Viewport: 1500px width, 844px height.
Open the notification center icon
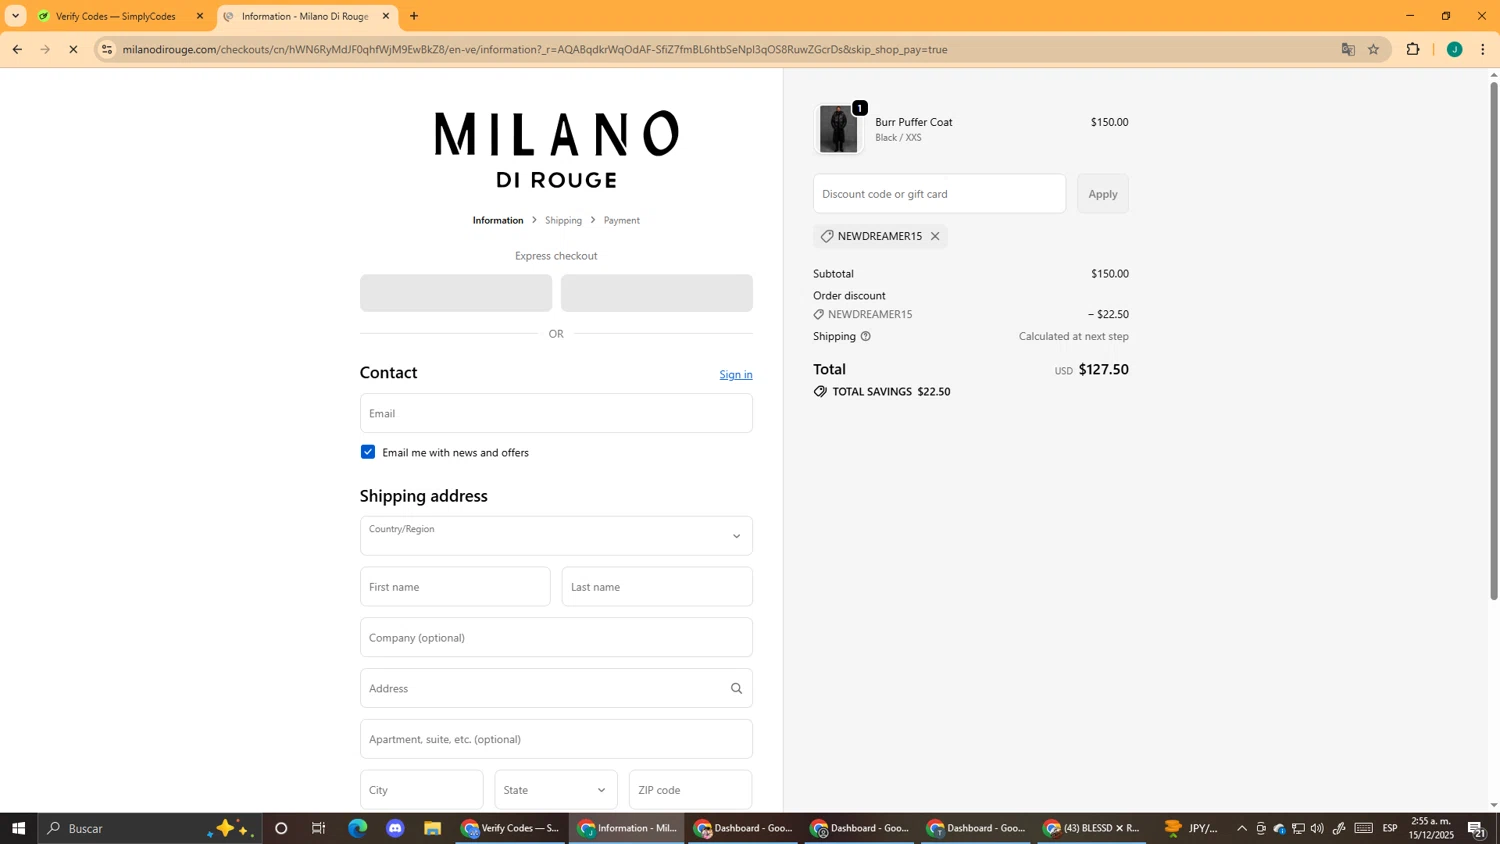pos(1476,828)
